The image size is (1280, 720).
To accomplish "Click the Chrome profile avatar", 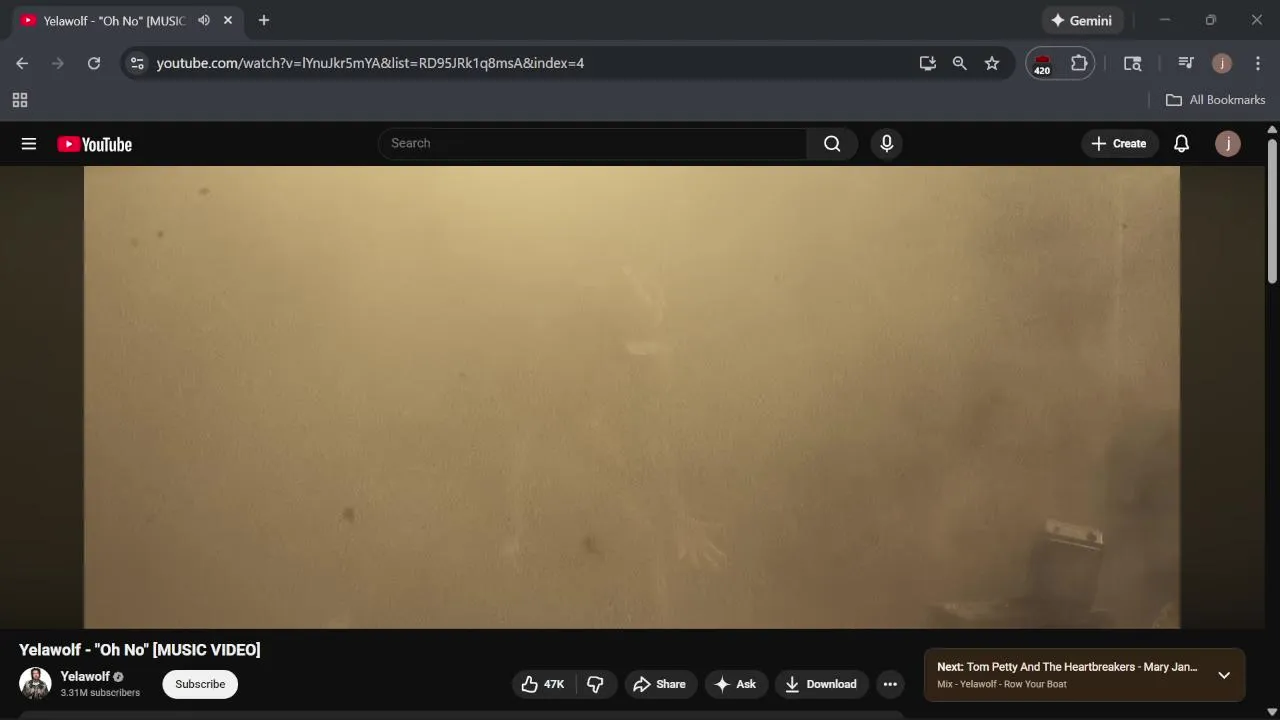I will 1222,63.
